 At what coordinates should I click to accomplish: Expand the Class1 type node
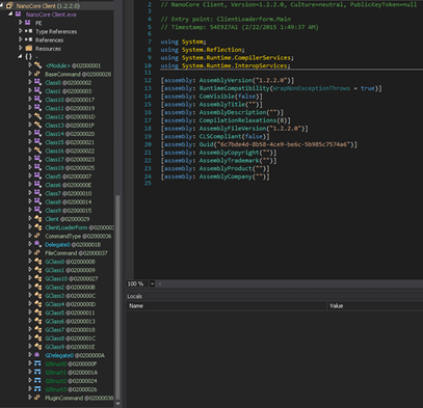30,91
